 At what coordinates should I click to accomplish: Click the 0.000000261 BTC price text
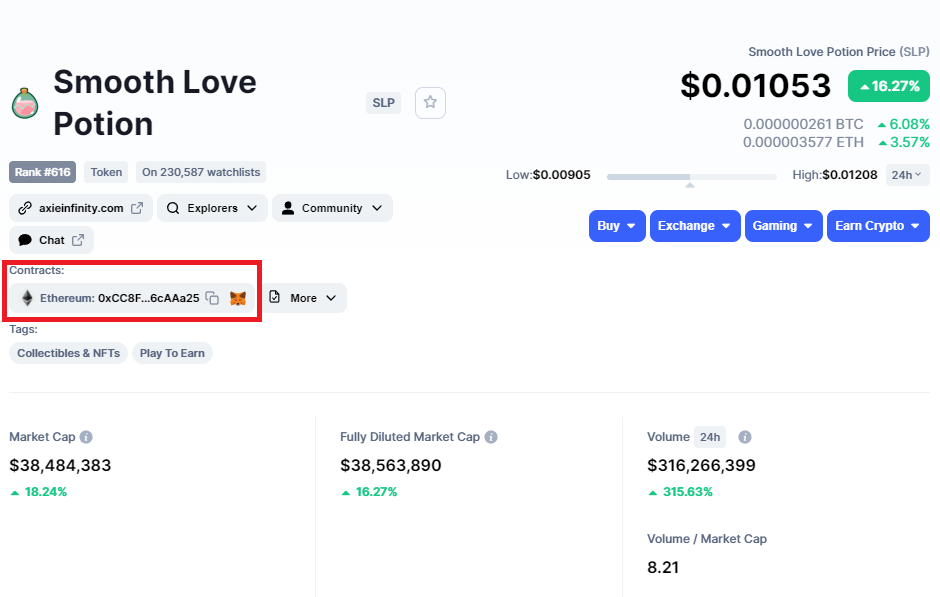pos(803,124)
